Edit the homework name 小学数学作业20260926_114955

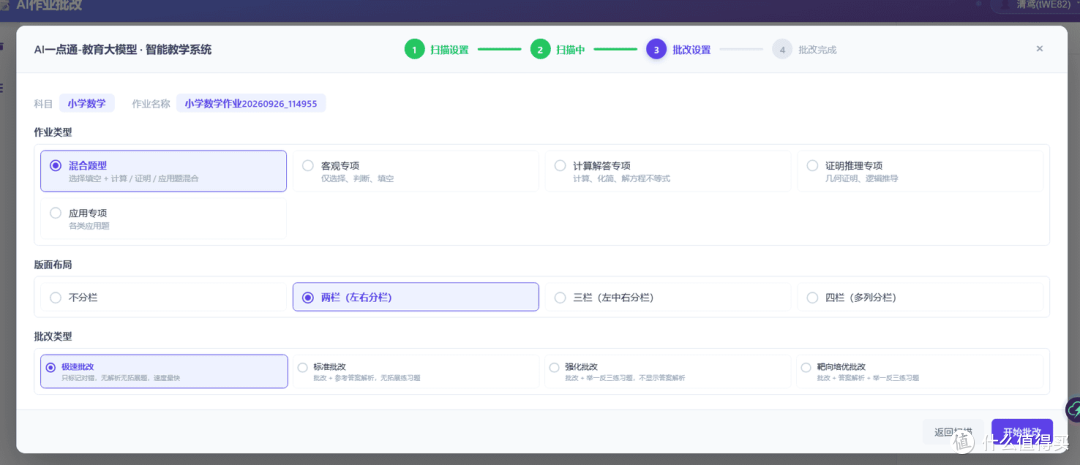click(x=251, y=103)
